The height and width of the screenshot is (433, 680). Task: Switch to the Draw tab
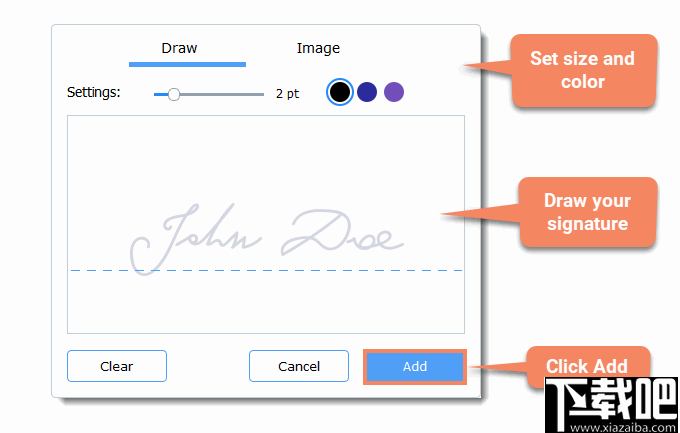click(x=179, y=48)
